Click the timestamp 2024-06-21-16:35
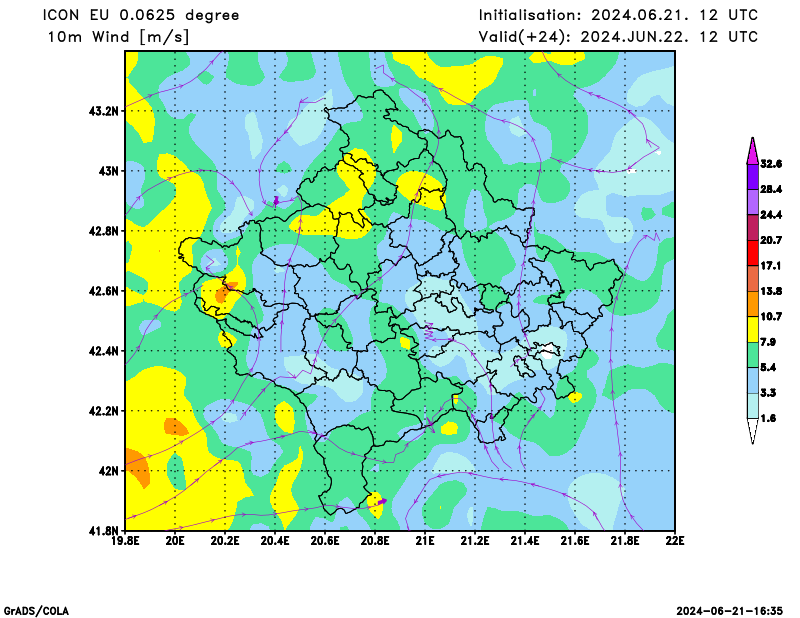This screenshot has height=618, width=800. click(x=729, y=611)
